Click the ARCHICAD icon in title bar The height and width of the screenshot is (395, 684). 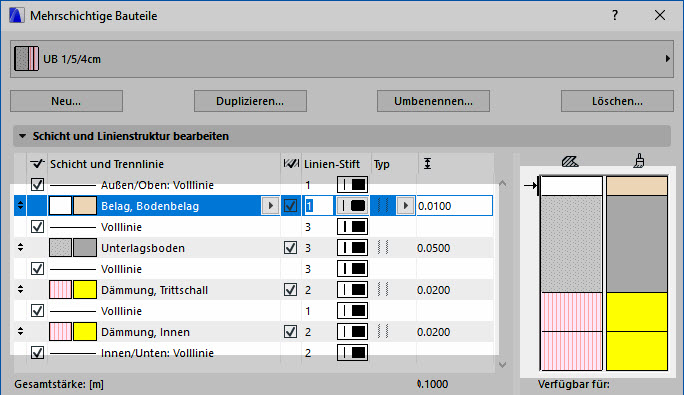17,16
